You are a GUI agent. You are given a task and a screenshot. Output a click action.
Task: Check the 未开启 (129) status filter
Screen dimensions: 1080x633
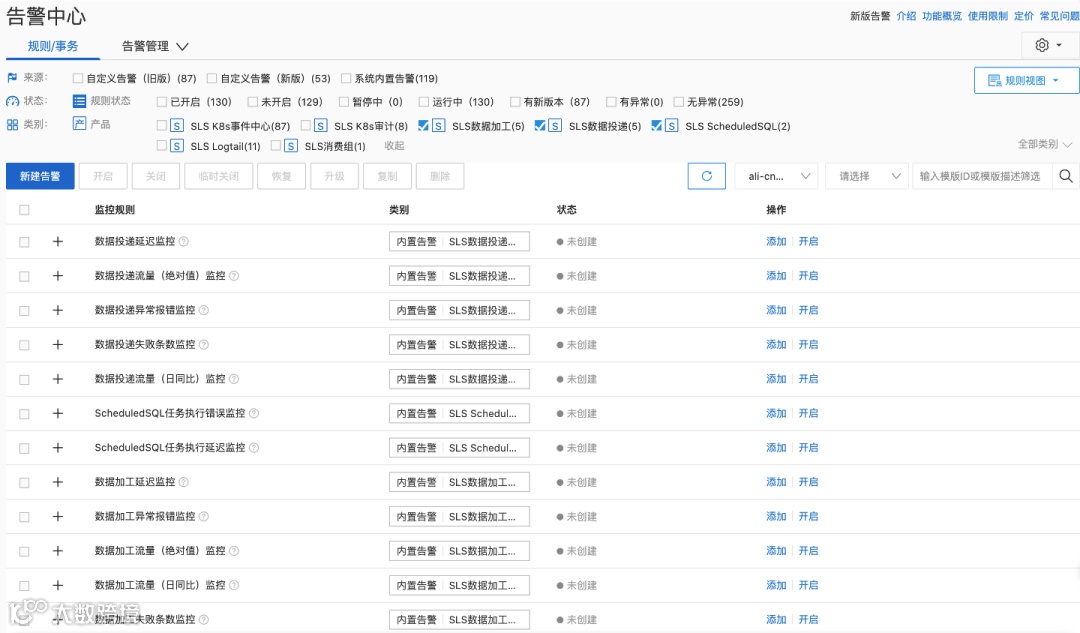tap(253, 102)
